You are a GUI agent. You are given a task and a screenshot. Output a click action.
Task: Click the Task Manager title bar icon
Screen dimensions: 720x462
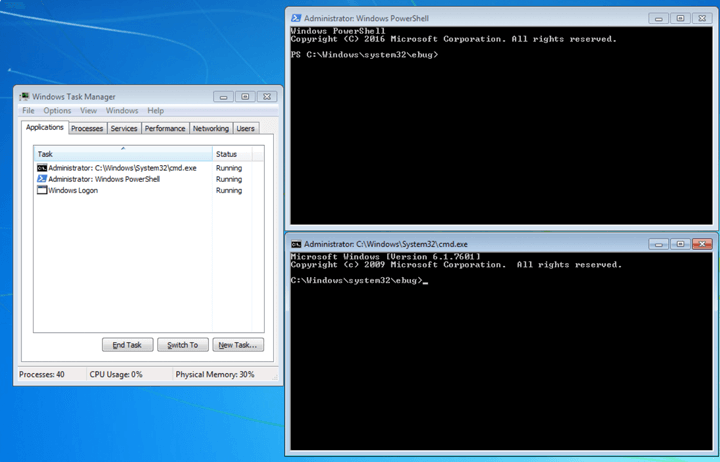point(24,96)
